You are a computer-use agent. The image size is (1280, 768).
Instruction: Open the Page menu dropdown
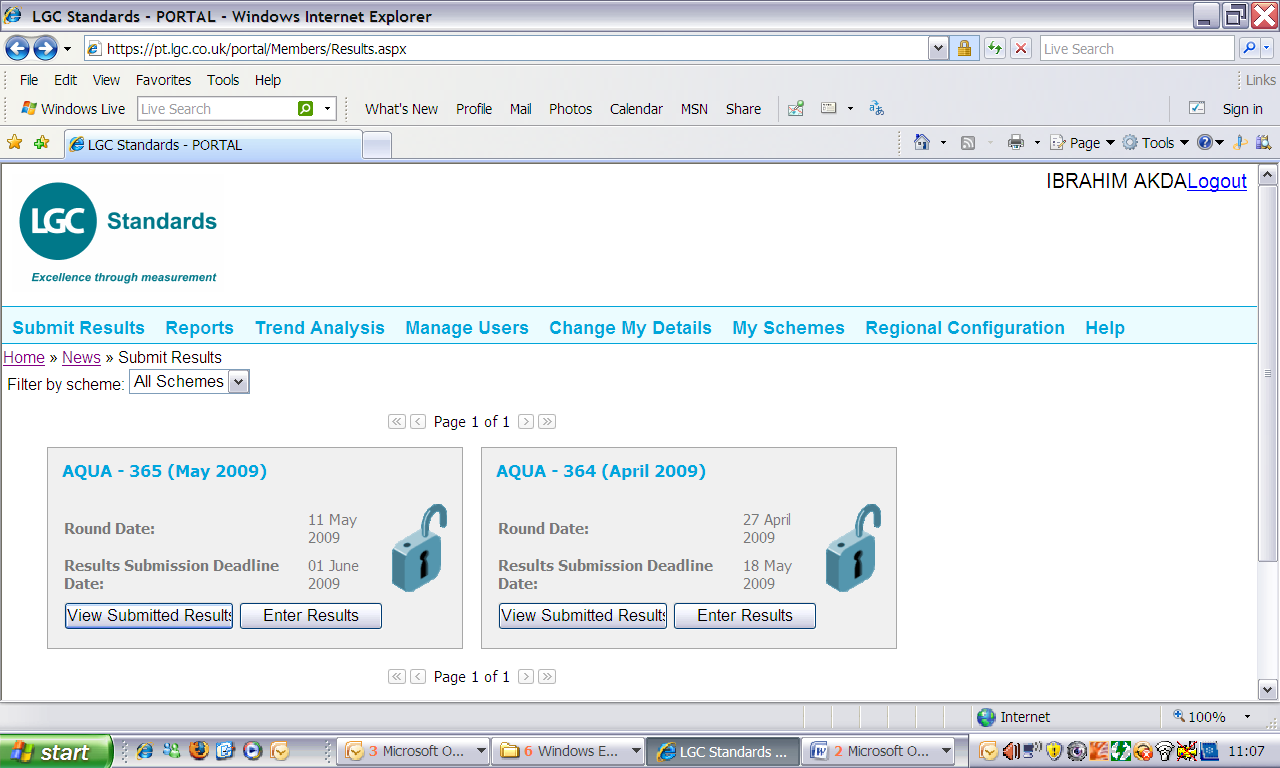pos(1082,143)
